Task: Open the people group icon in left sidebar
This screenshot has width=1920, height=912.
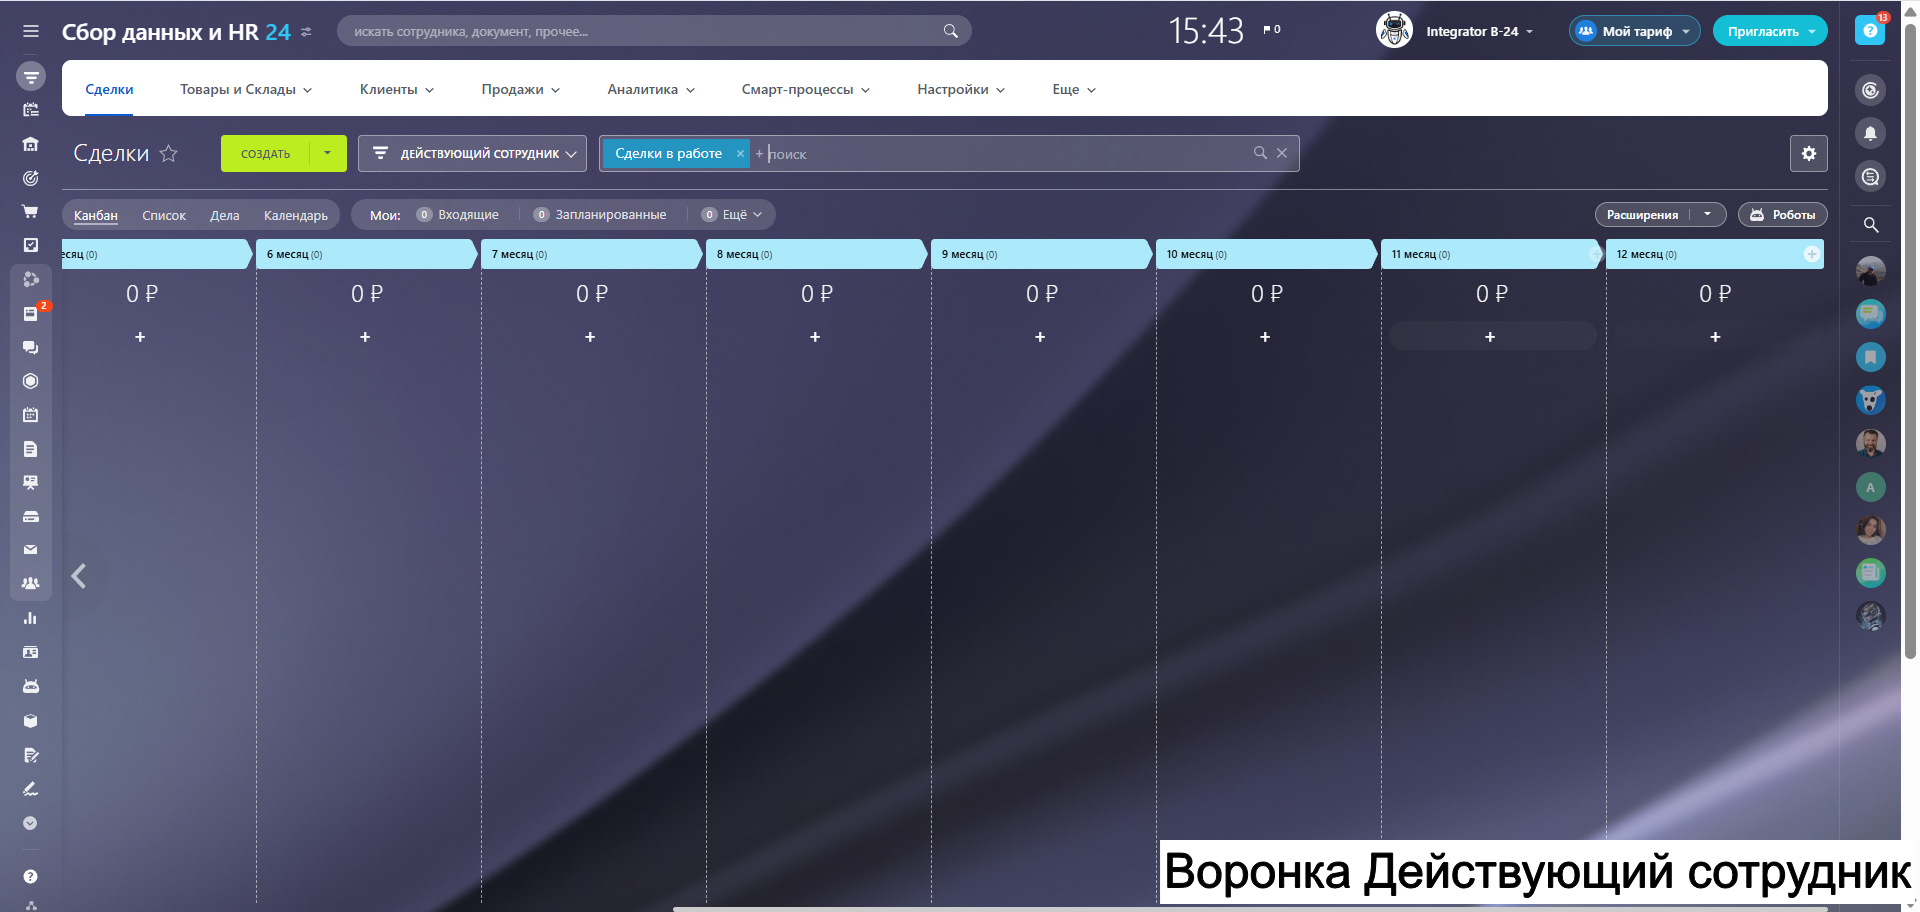Action: (31, 583)
